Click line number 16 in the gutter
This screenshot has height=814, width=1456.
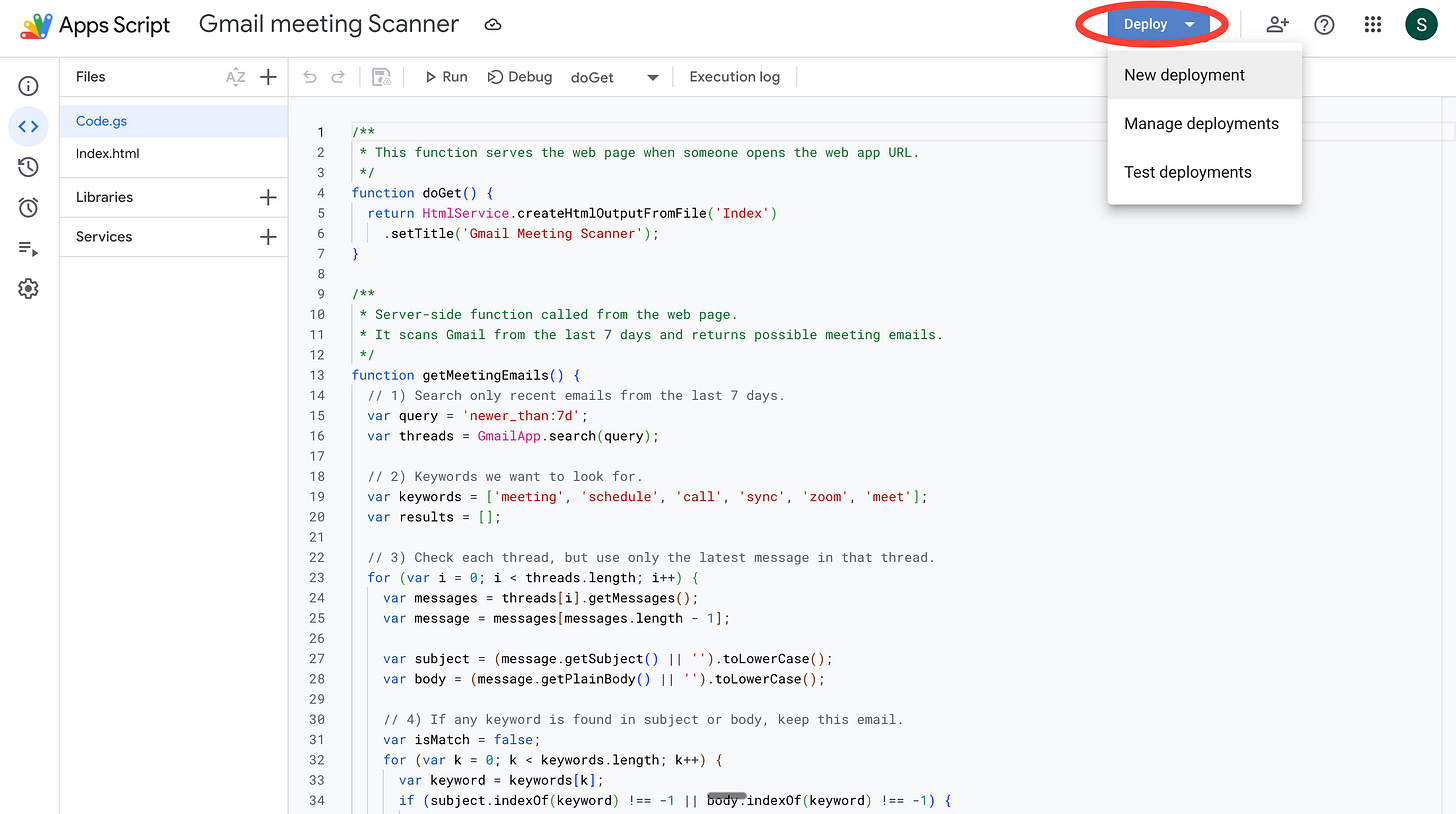pos(317,436)
